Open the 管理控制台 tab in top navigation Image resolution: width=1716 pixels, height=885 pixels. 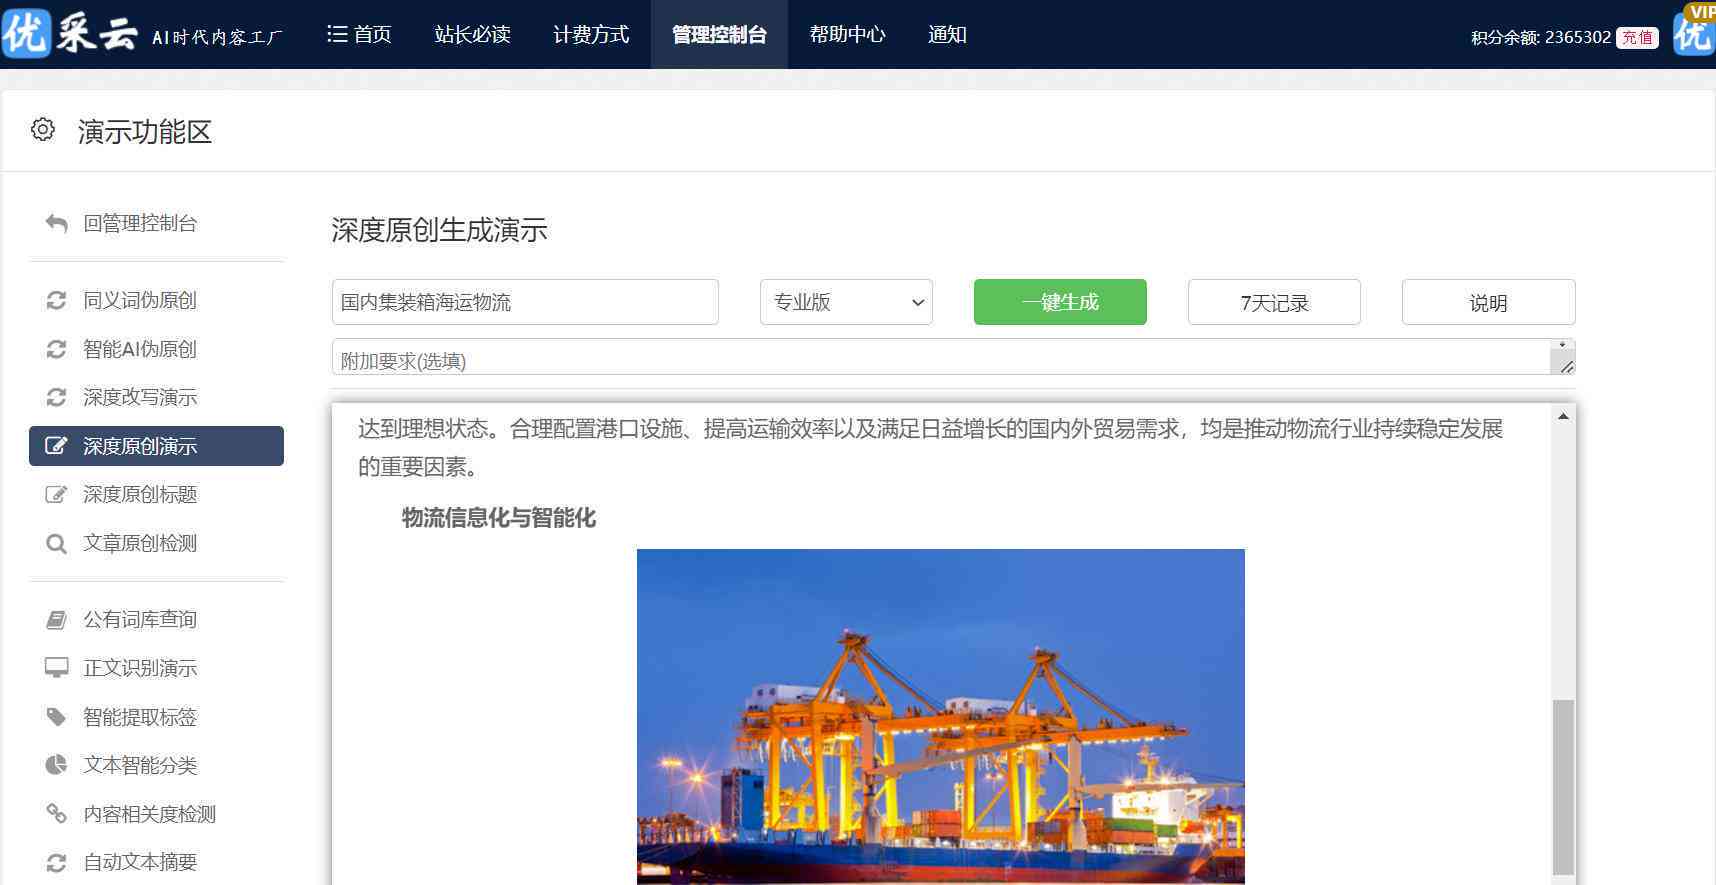click(719, 35)
